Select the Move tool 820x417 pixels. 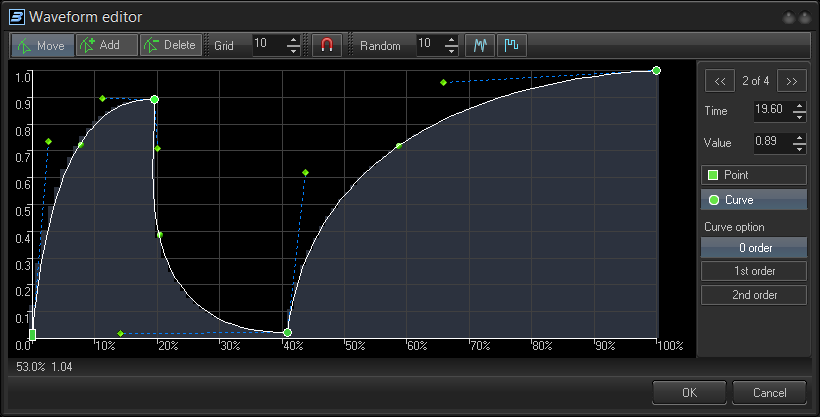[x=42, y=45]
